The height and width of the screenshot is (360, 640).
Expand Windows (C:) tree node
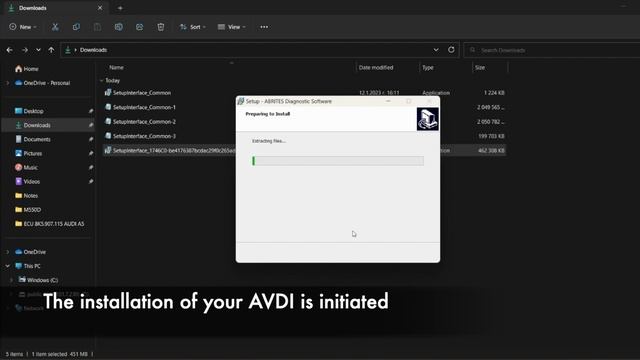tap(11, 280)
